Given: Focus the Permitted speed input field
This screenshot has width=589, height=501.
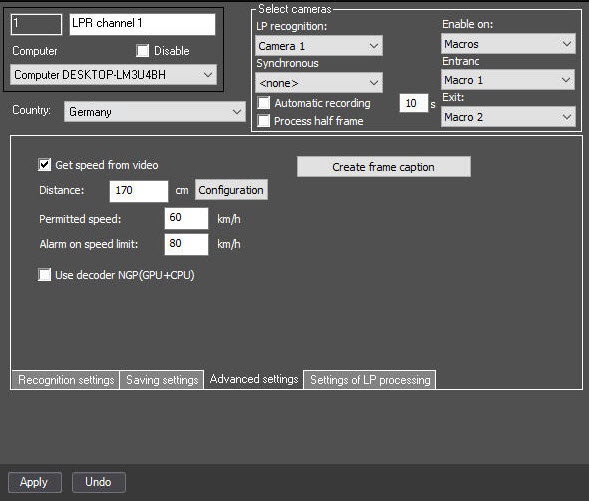Looking at the screenshot, I should (x=186, y=218).
